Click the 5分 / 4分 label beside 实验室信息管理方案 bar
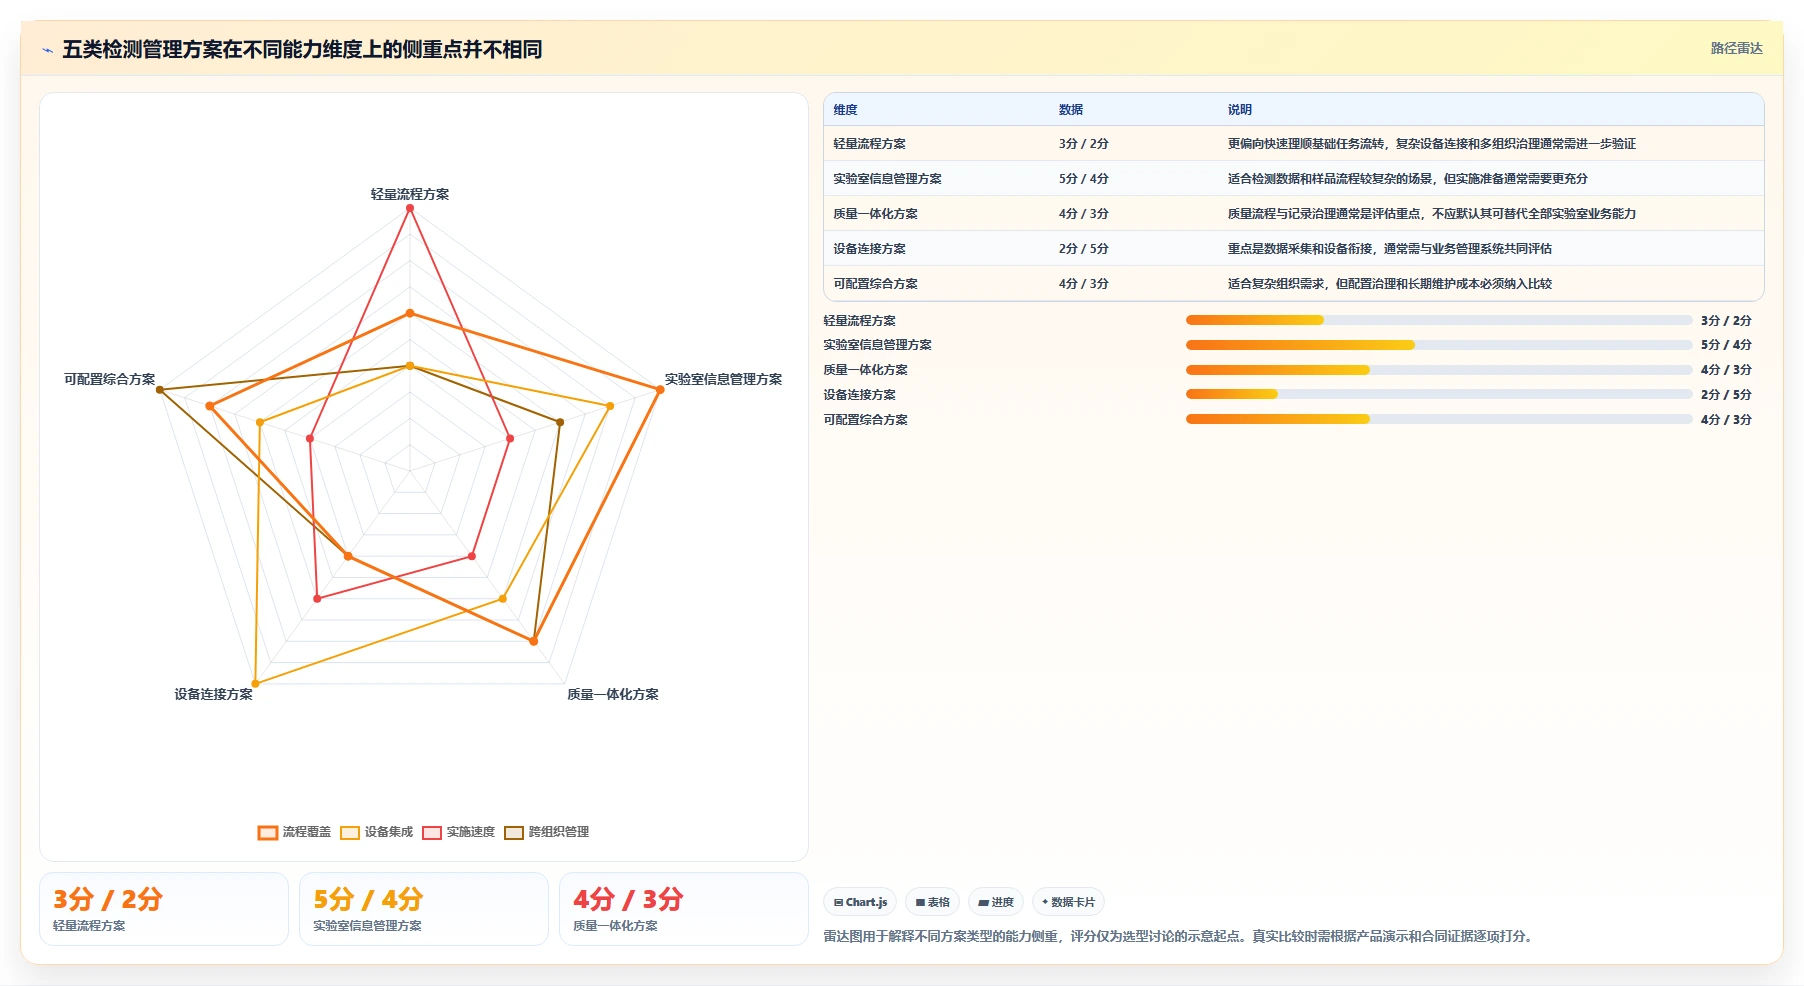The image size is (1804, 986). tap(1726, 345)
